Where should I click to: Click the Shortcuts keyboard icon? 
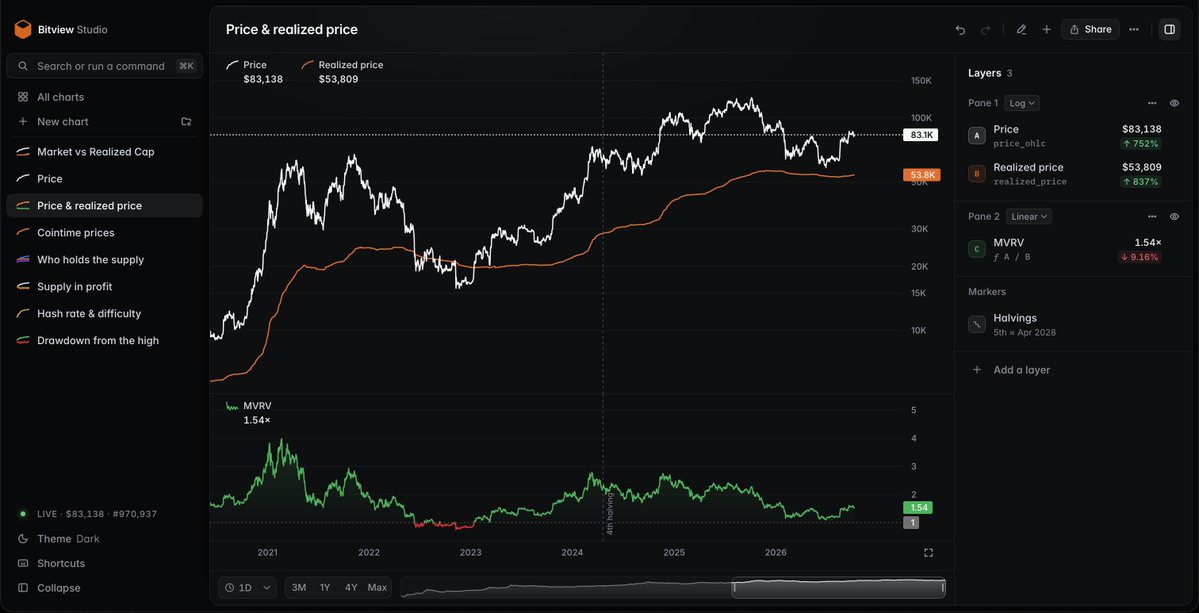[23, 563]
